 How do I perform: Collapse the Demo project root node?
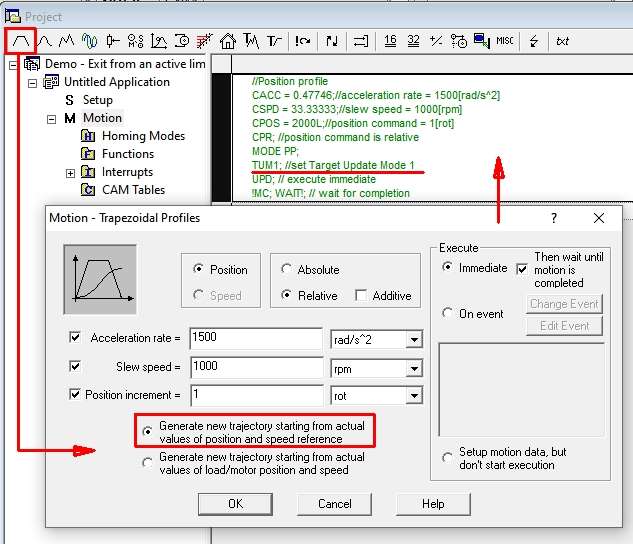pos(13,65)
